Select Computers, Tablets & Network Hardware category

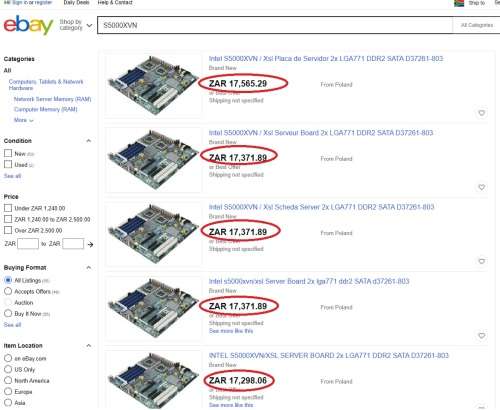tap(46, 85)
